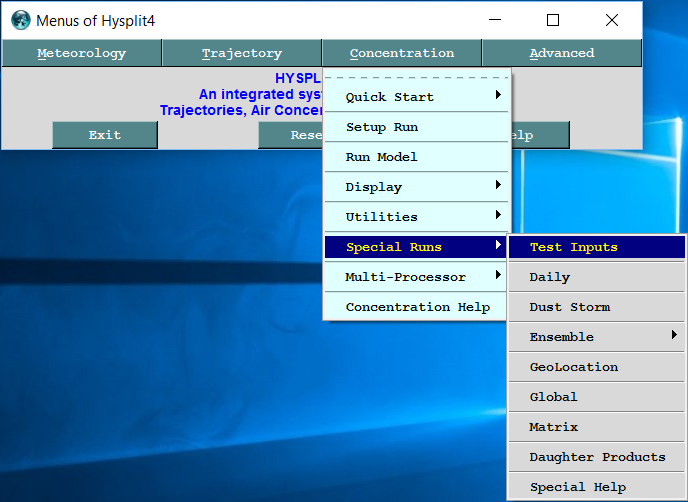Click the partially hidden Reset button
This screenshot has width=688, height=502.
pos(290,135)
